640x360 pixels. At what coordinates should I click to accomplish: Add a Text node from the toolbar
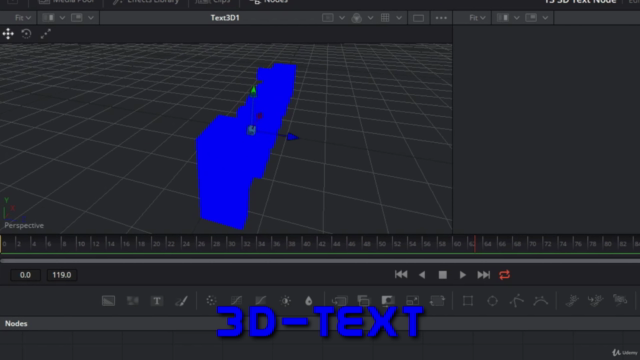[x=157, y=301]
